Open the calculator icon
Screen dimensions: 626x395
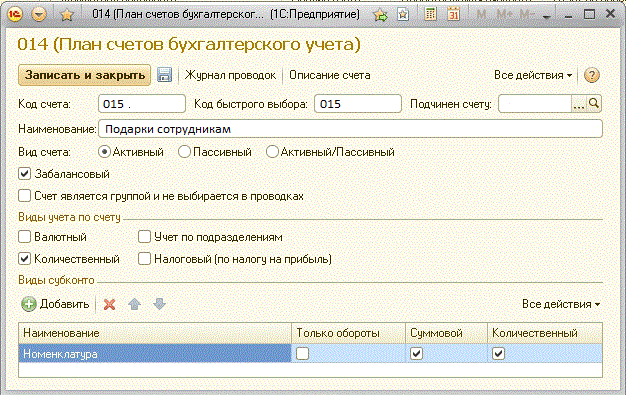pyautogui.click(x=430, y=15)
